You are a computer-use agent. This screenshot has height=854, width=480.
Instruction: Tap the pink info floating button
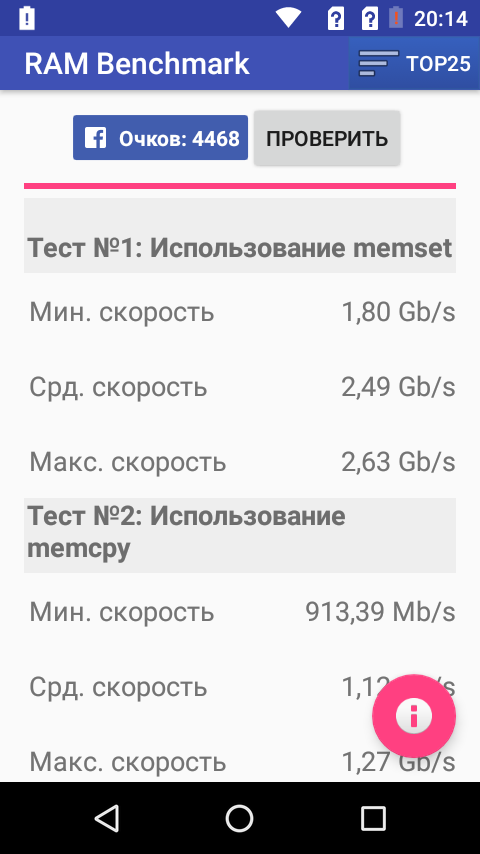tap(414, 716)
